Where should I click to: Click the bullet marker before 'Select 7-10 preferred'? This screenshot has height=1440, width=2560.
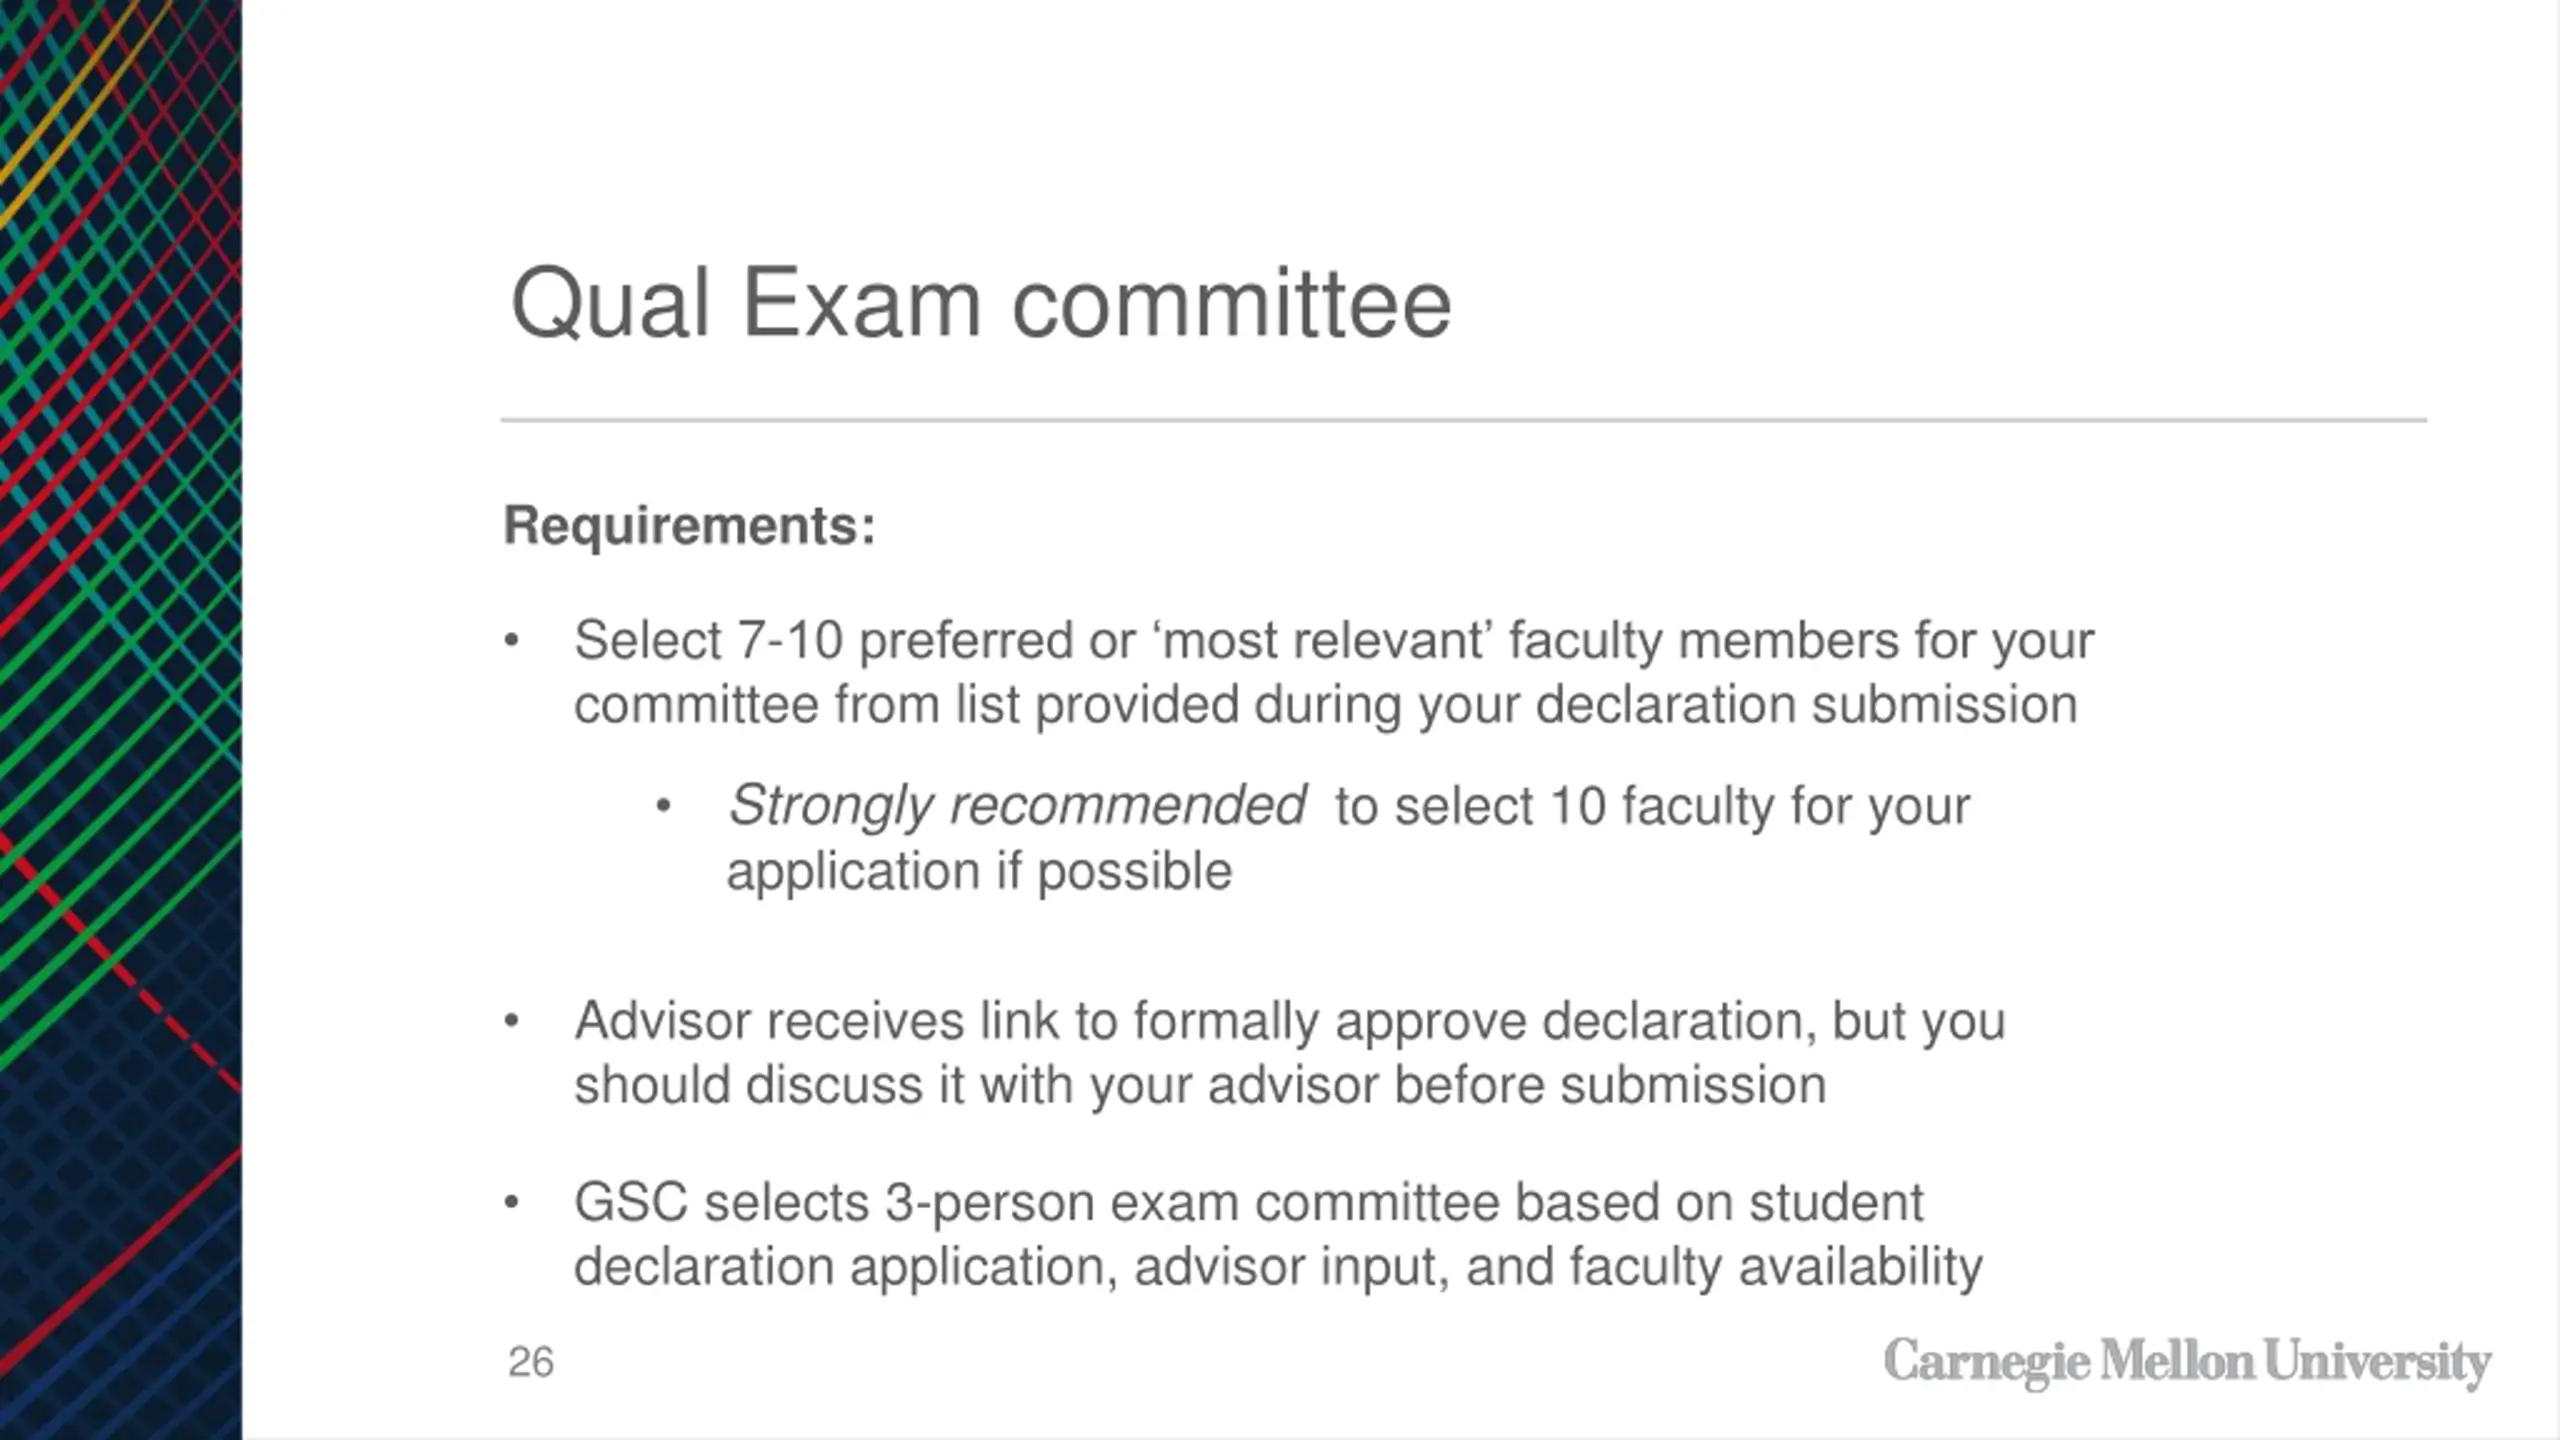click(x=512, y=640)
